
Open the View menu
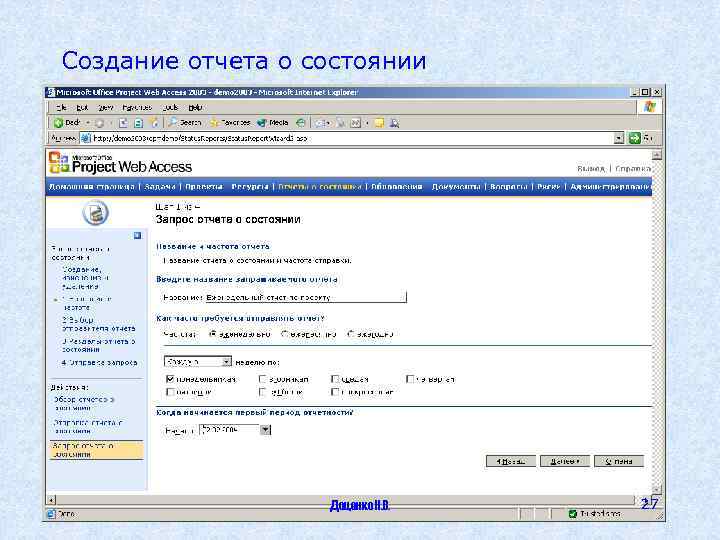106,107
